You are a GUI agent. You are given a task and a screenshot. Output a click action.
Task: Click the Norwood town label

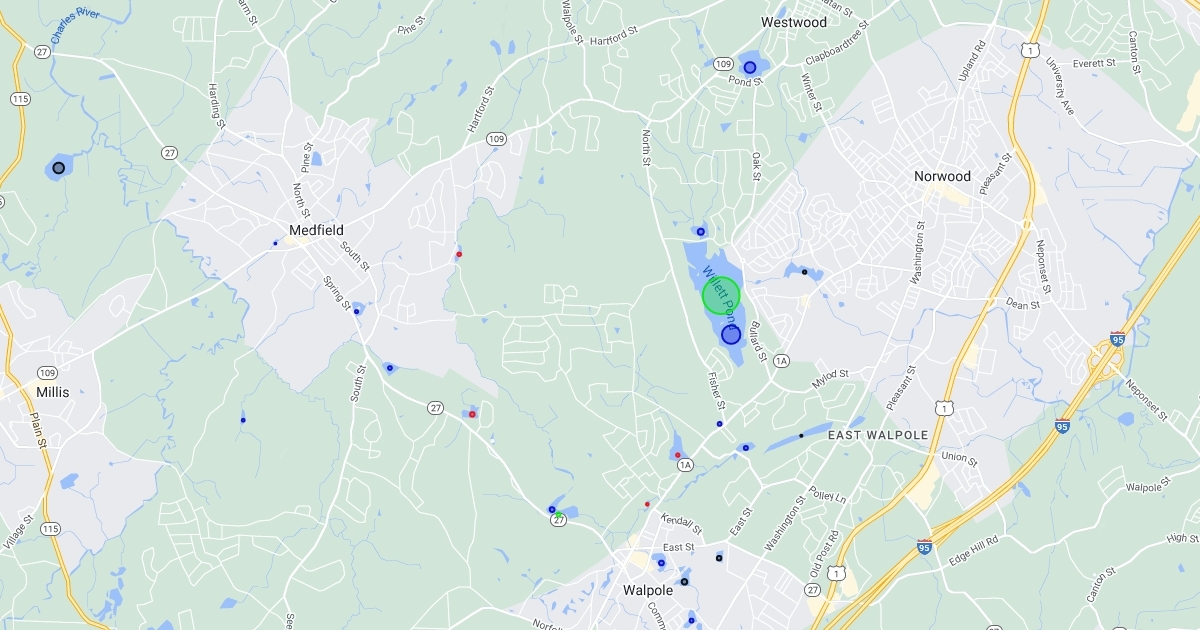point(942,176)
